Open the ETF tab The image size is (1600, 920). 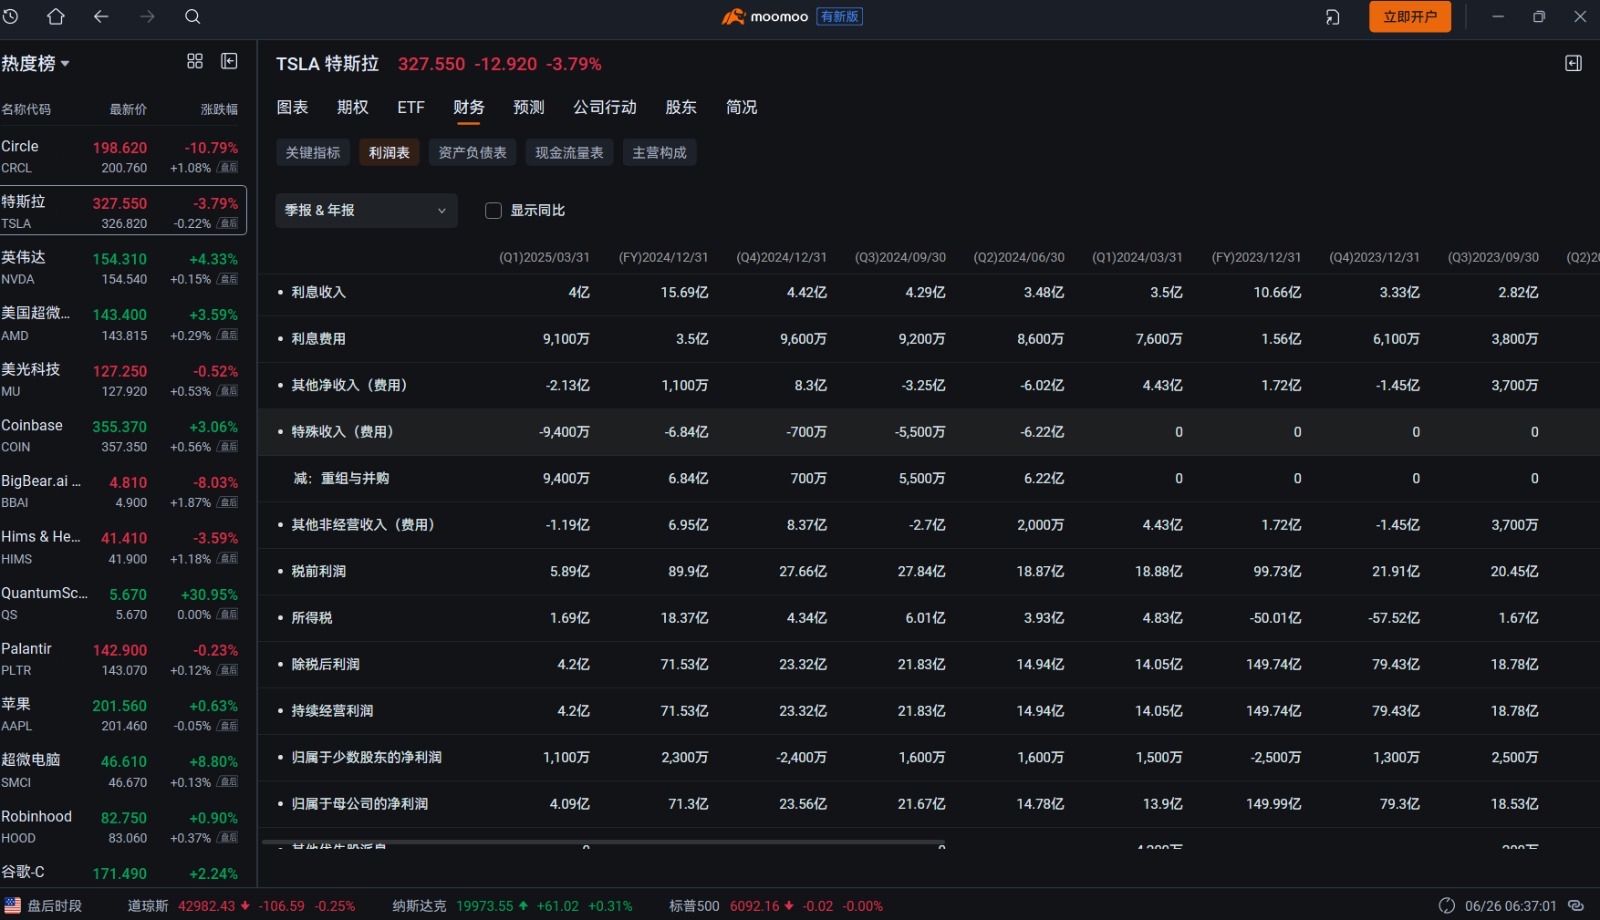tap(411, 107)
